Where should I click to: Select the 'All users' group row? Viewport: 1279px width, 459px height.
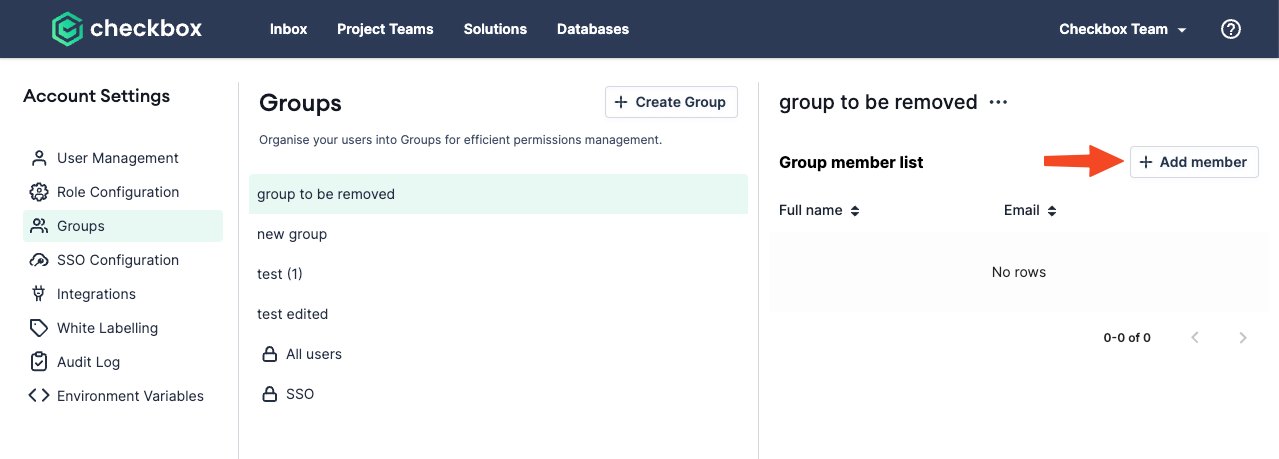tap(498, 354)
